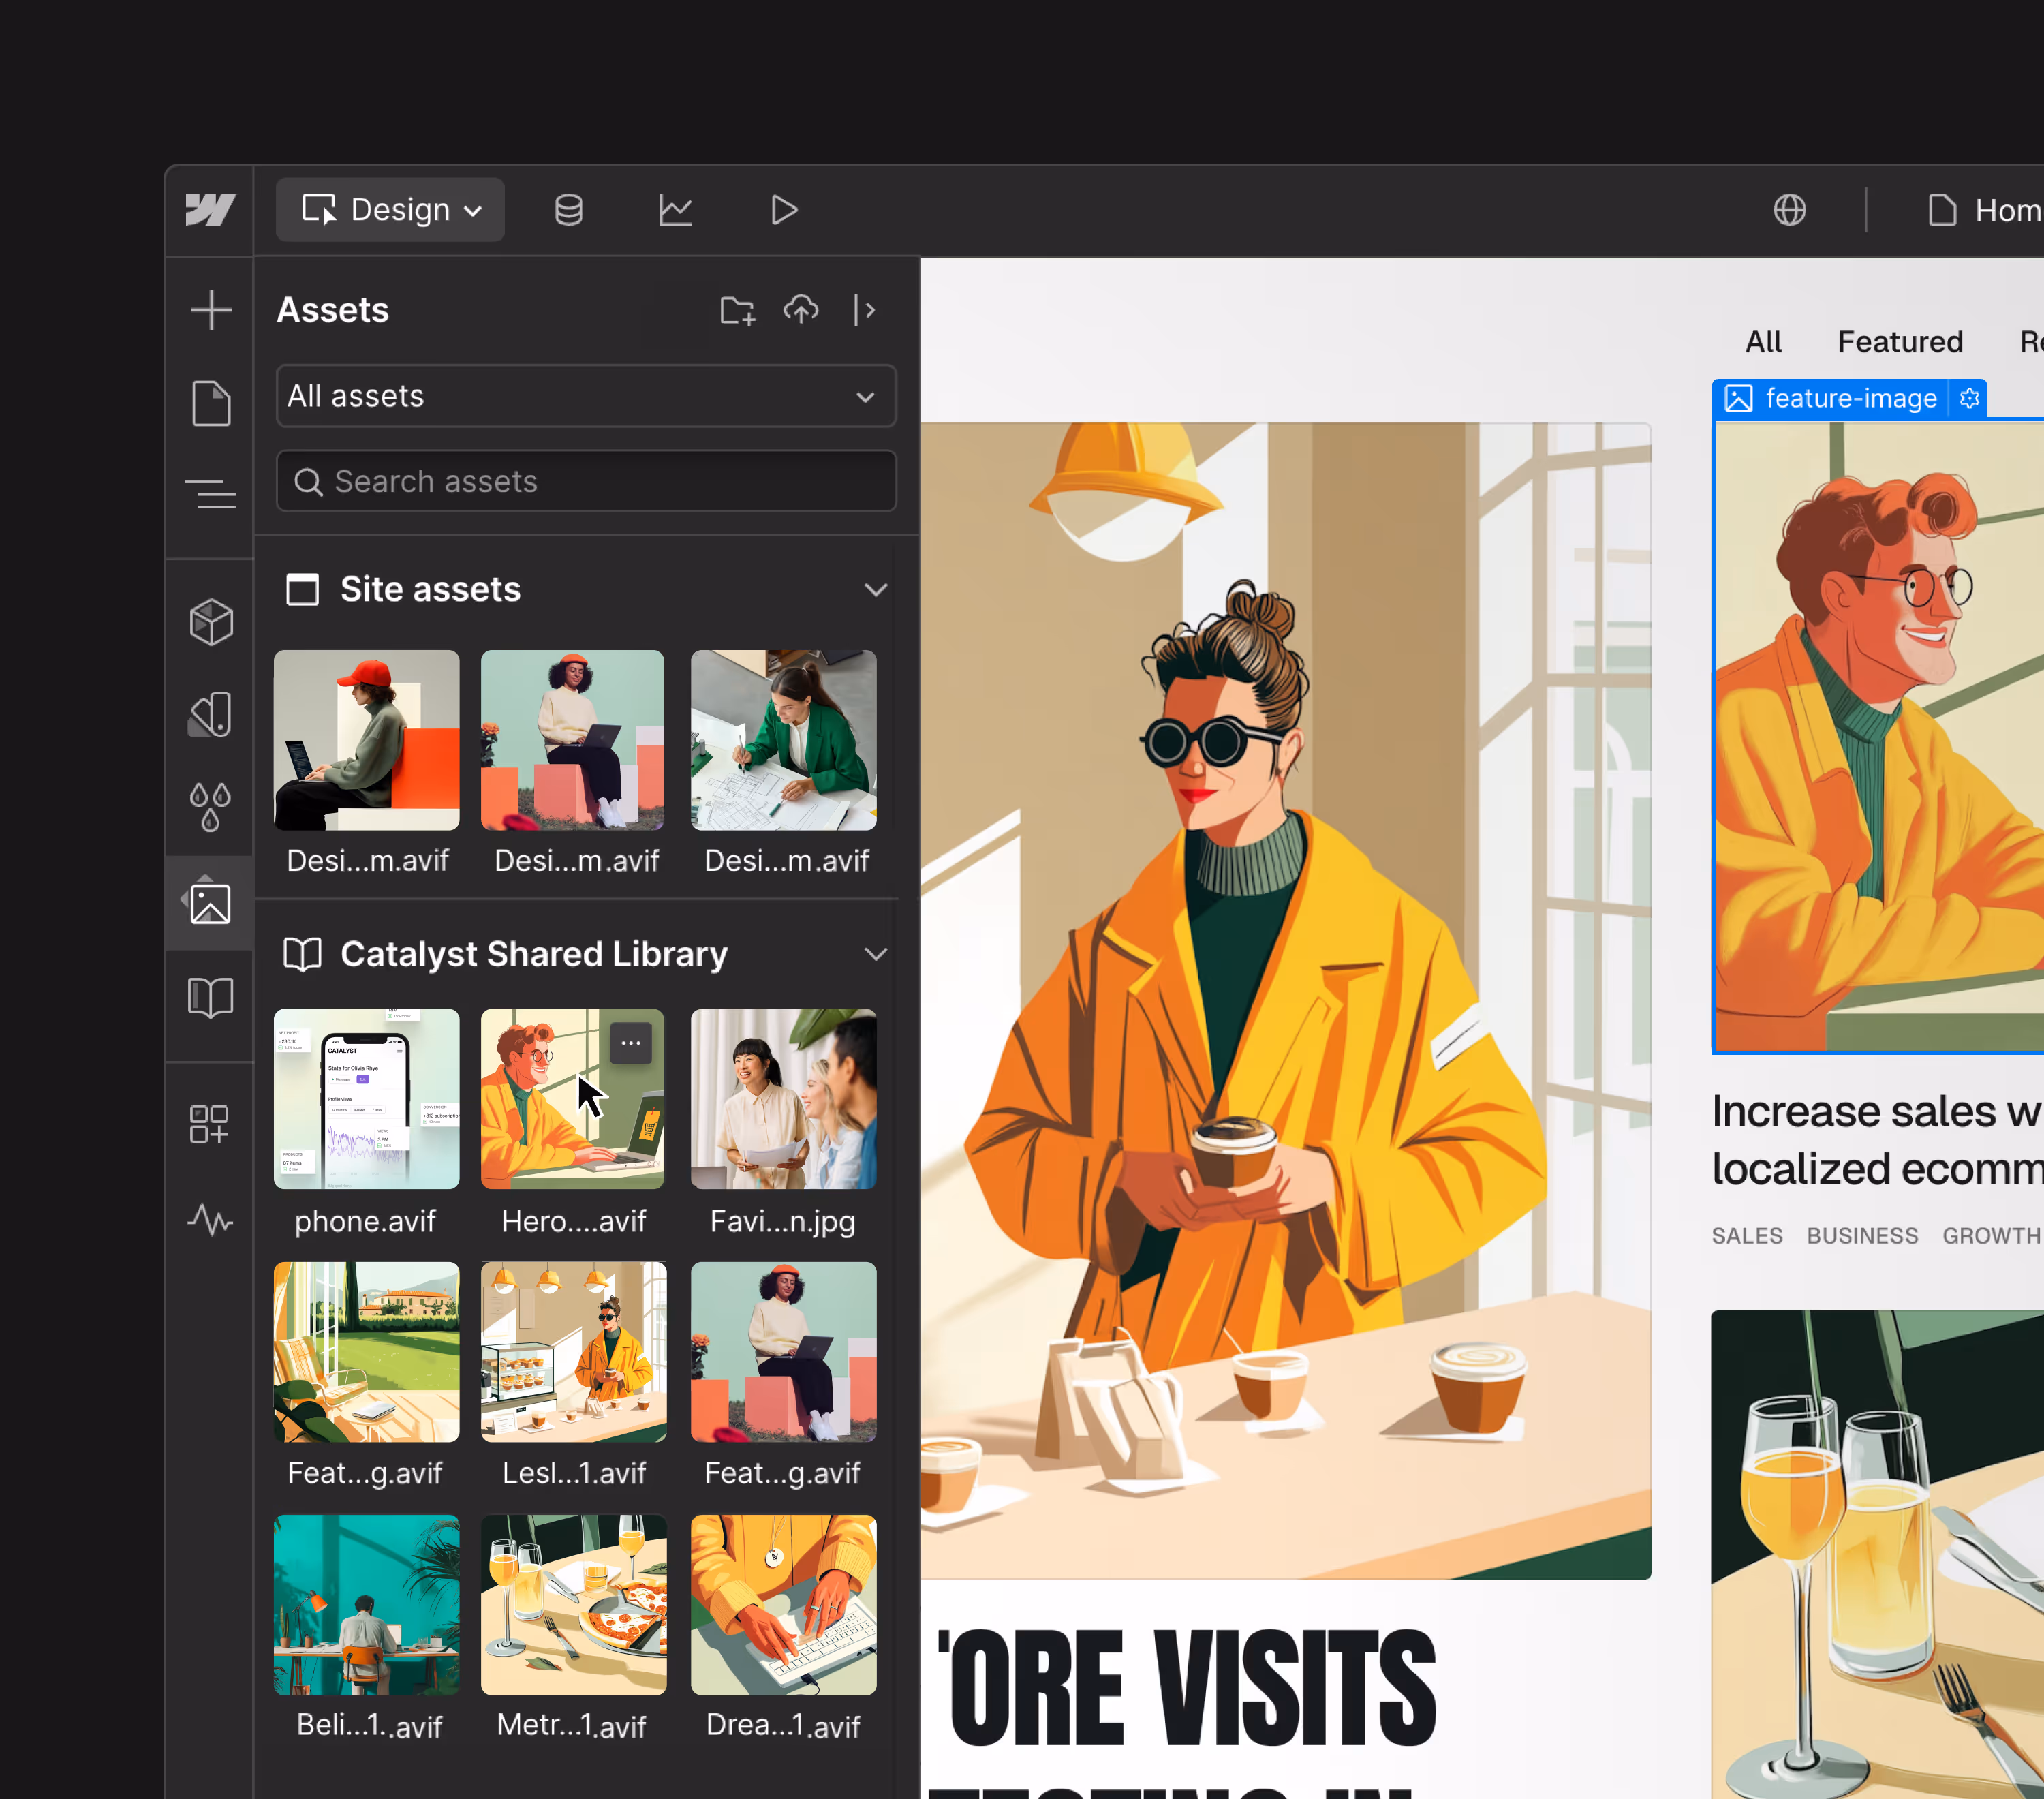This screenshot has height=1799, width=2044.
Task: Select the Lesl...1.avif thumbnail
Action: 574,1352
